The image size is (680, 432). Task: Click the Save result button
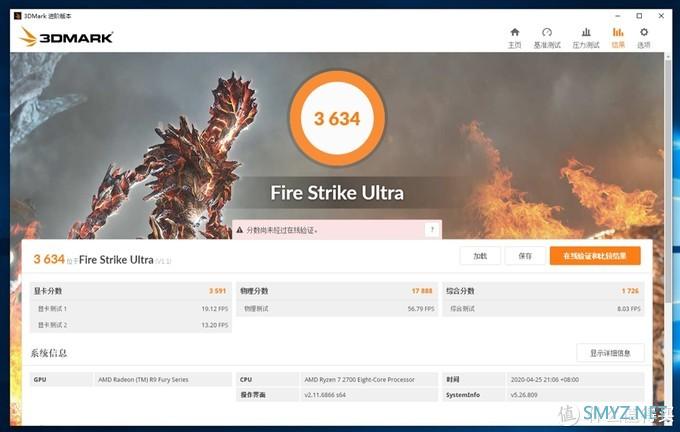click(525, 256)
